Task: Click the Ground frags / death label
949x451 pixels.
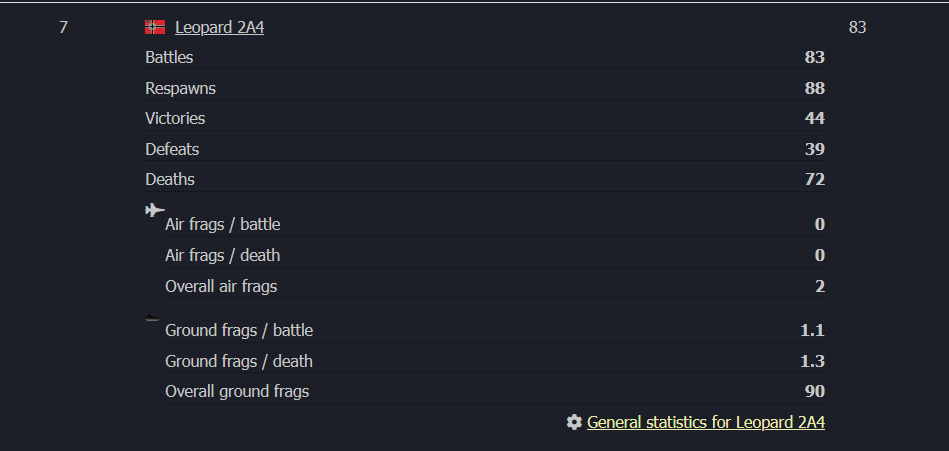Action: tap(239, 361)
